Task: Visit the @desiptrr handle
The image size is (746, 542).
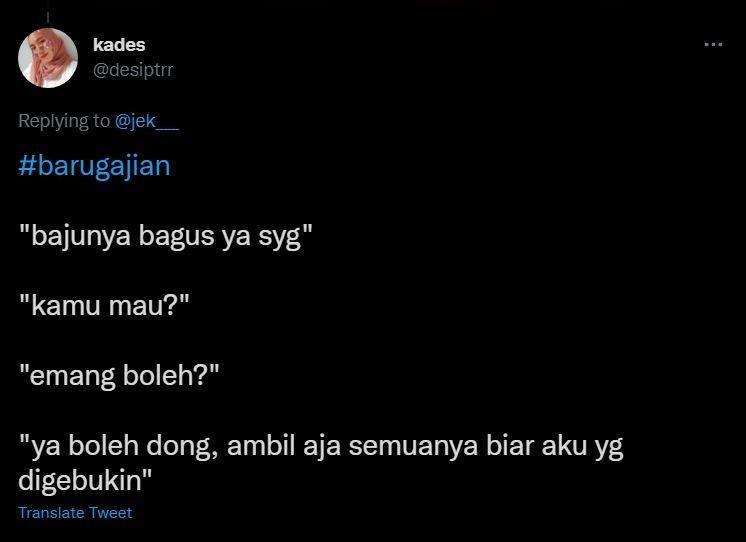Action: (x=133, y=70)
